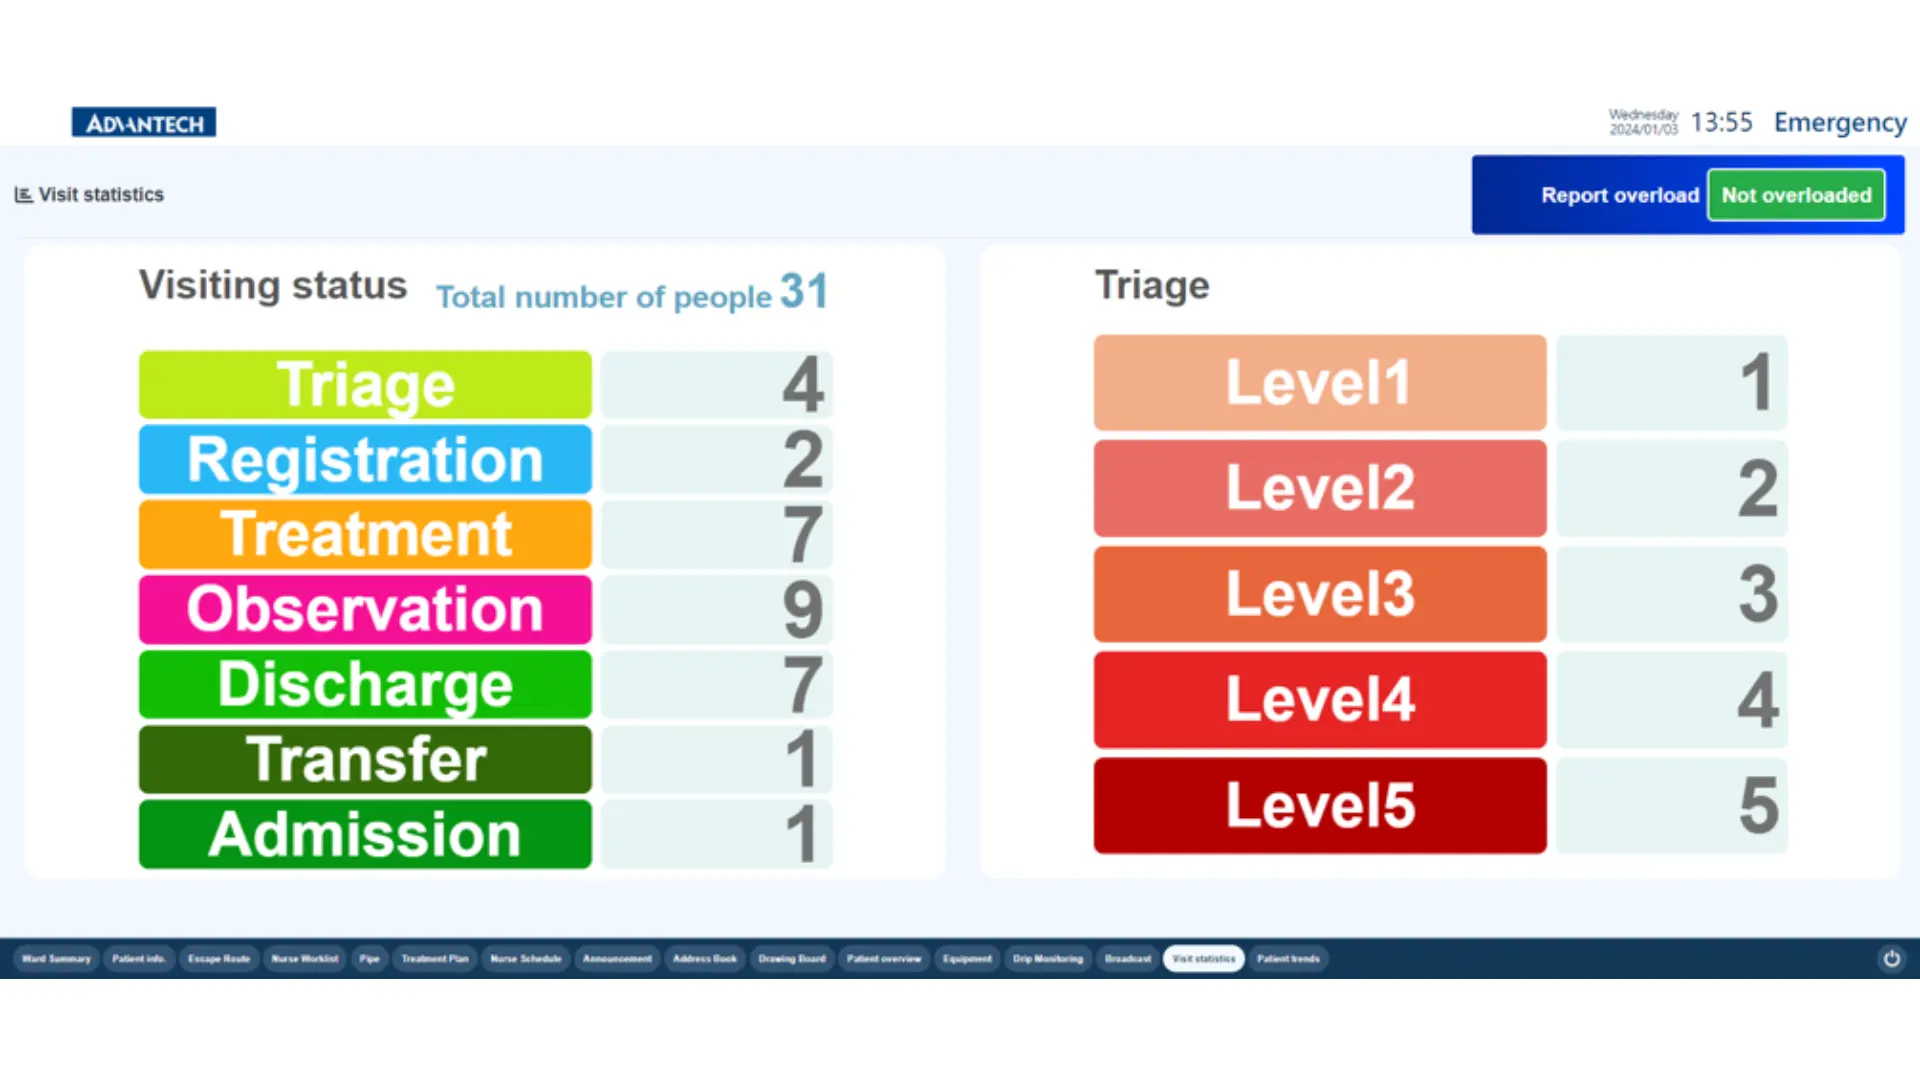Screen dimensions: 1920x1080
Task: Open Patient Overview panel
Action: (884, 957)
